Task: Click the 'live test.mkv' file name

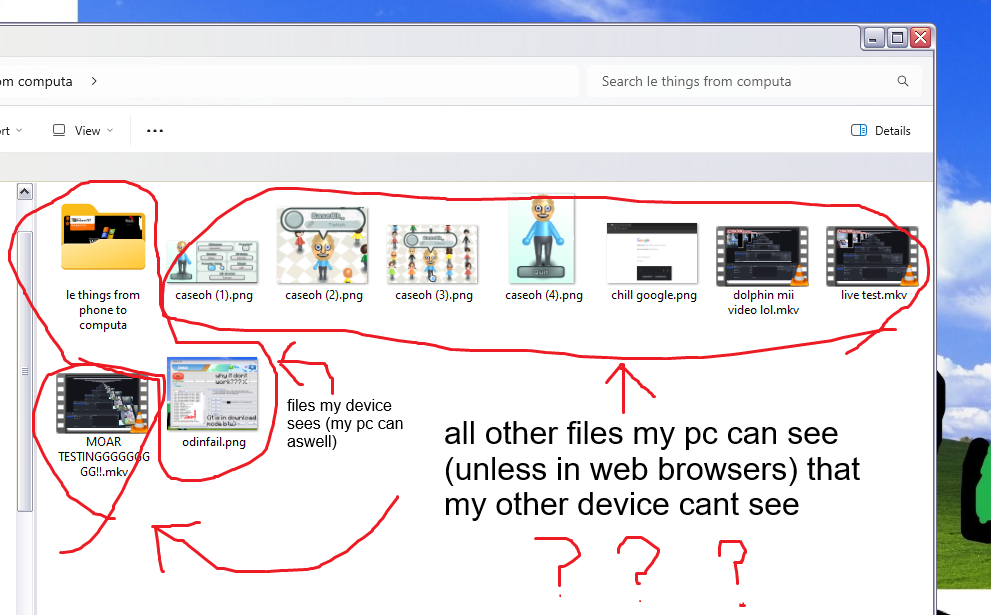Action: click(873, 295)
